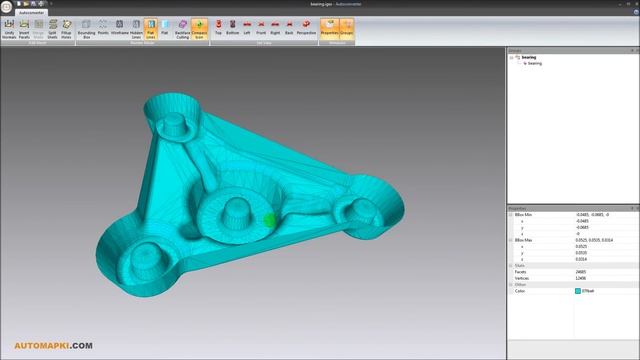Collapse the BBox Max property

tap(511, 240)
